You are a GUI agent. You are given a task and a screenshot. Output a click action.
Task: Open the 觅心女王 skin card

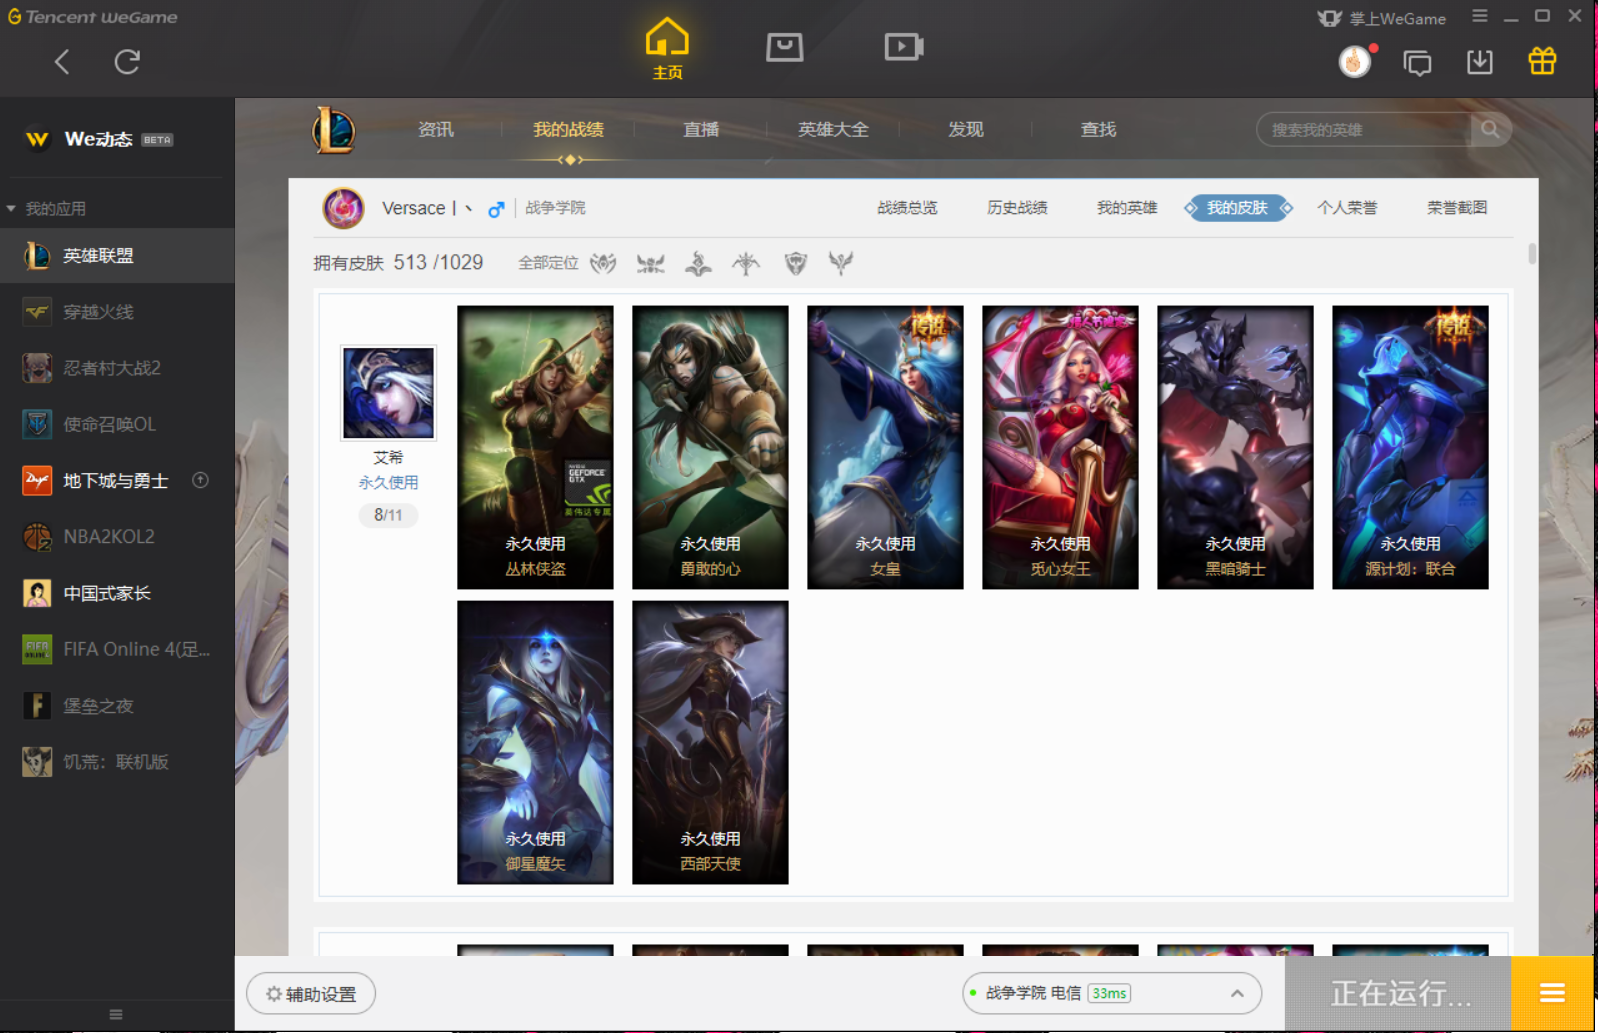[x=1060, y=447]
